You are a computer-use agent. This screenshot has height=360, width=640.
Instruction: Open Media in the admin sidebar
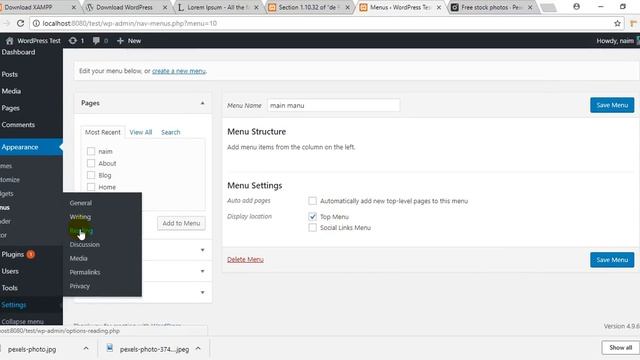coord(11,91)
